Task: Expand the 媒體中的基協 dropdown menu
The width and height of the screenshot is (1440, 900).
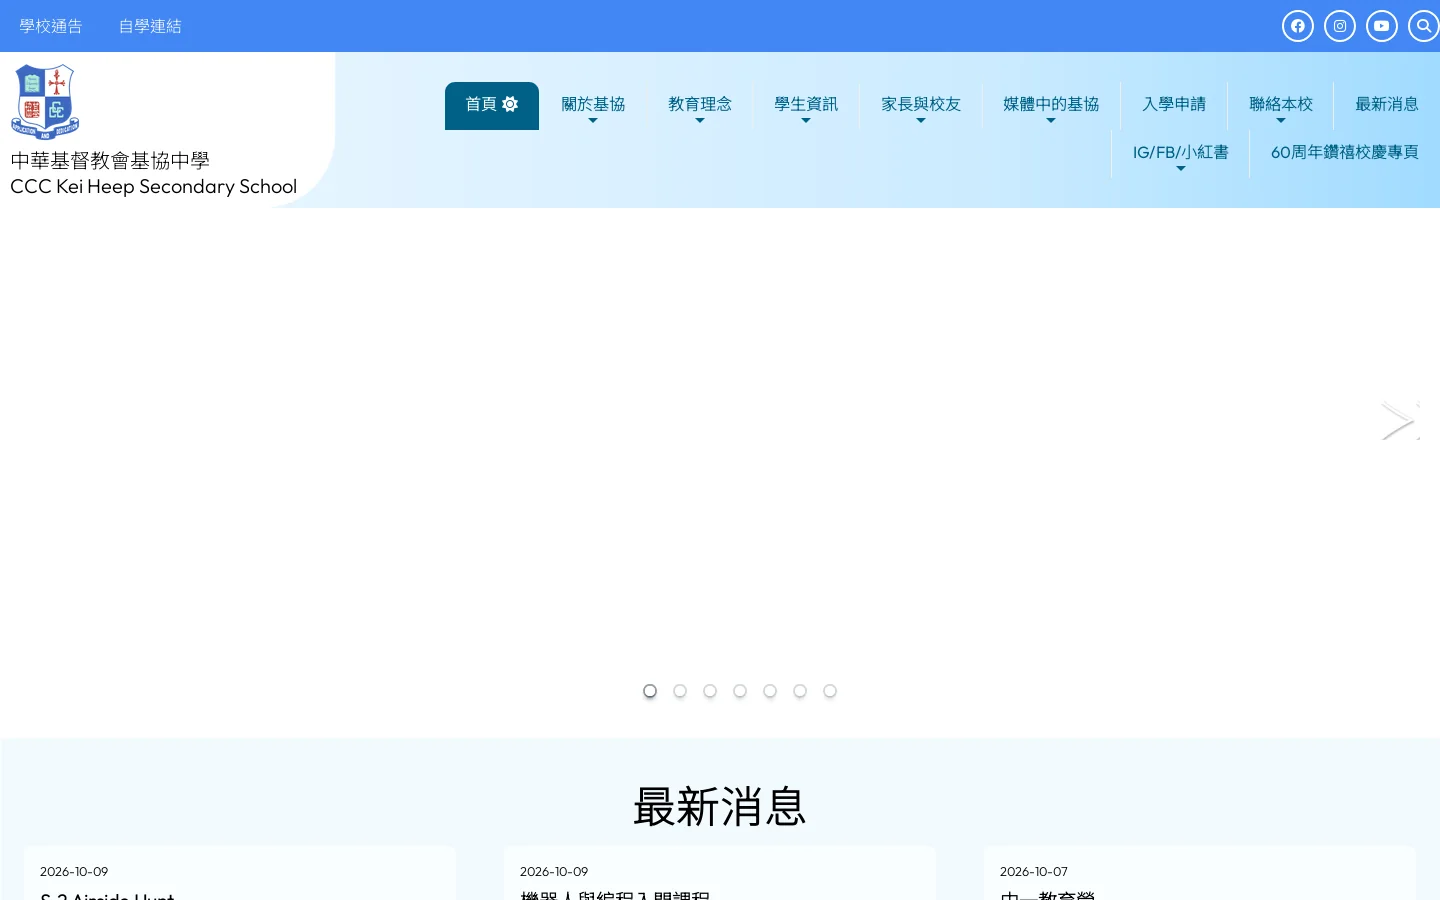Action: (x=1051, y=105)
